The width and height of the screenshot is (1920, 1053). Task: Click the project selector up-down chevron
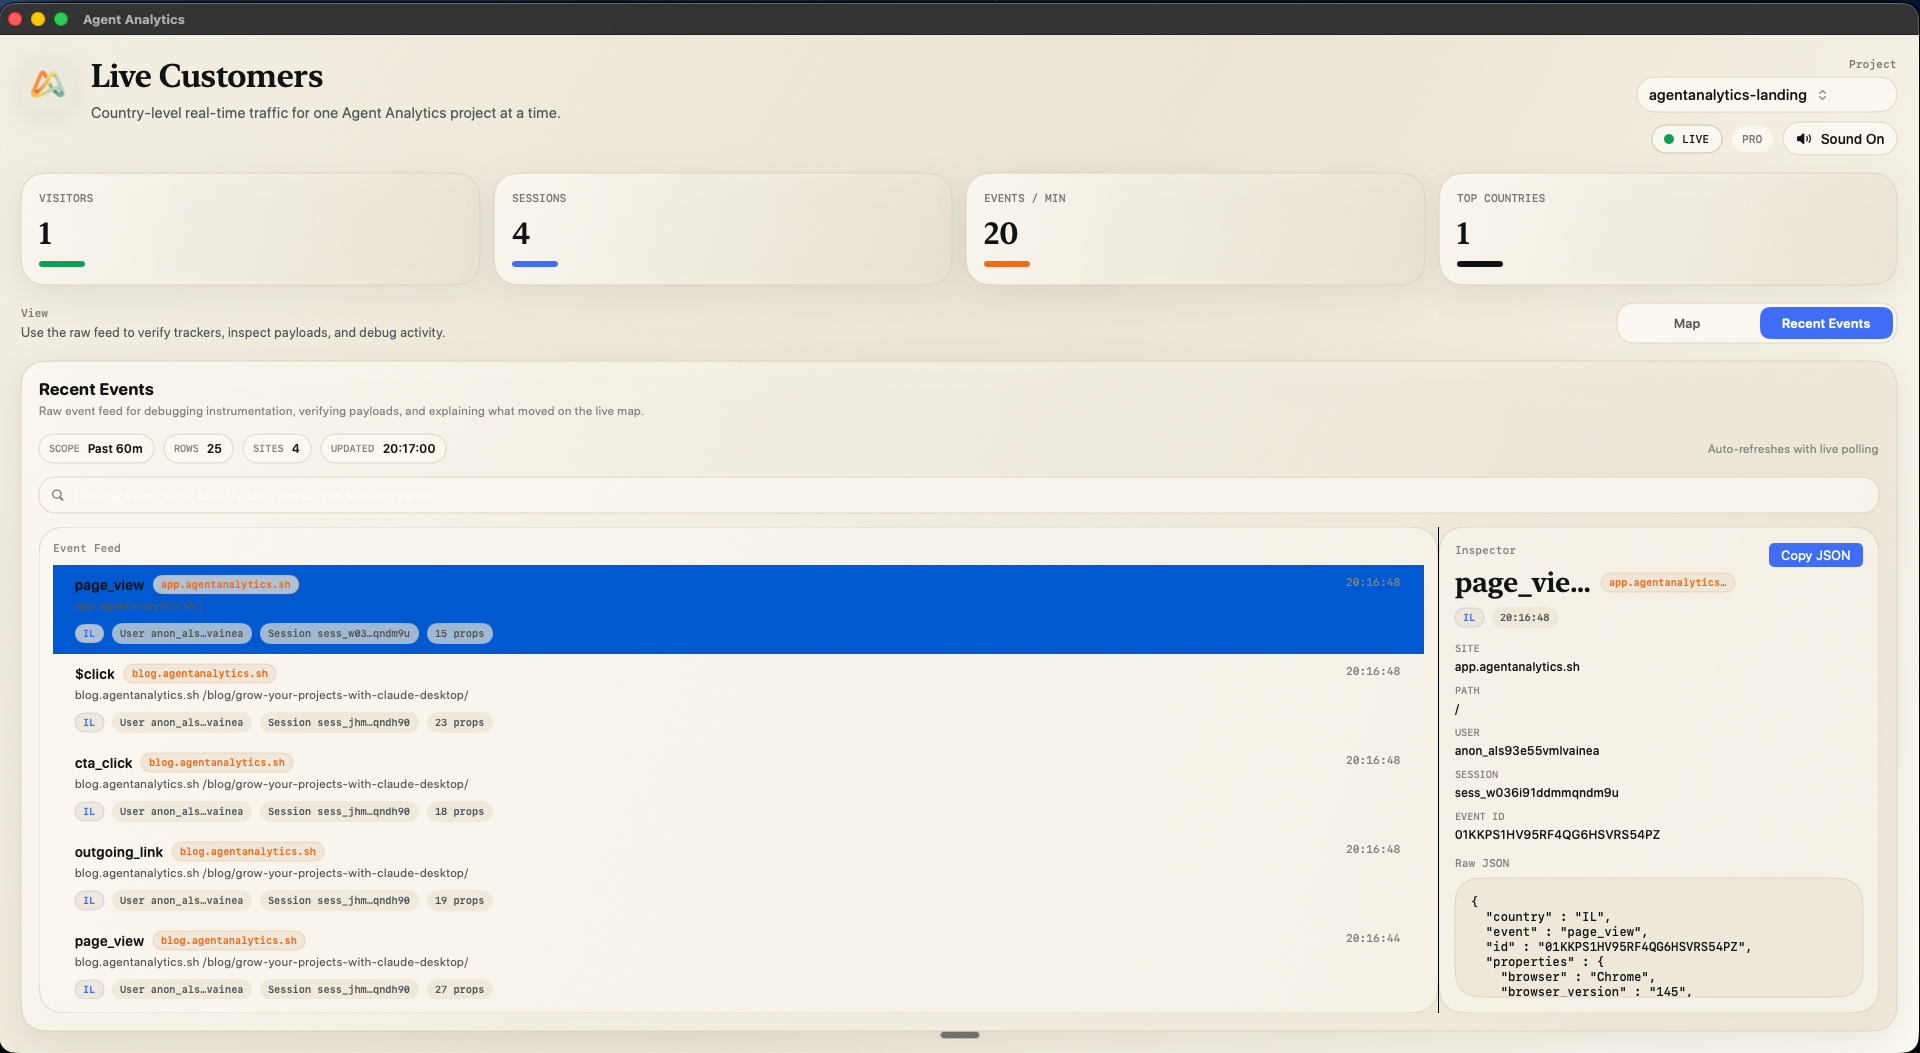tap(1822, 95)
